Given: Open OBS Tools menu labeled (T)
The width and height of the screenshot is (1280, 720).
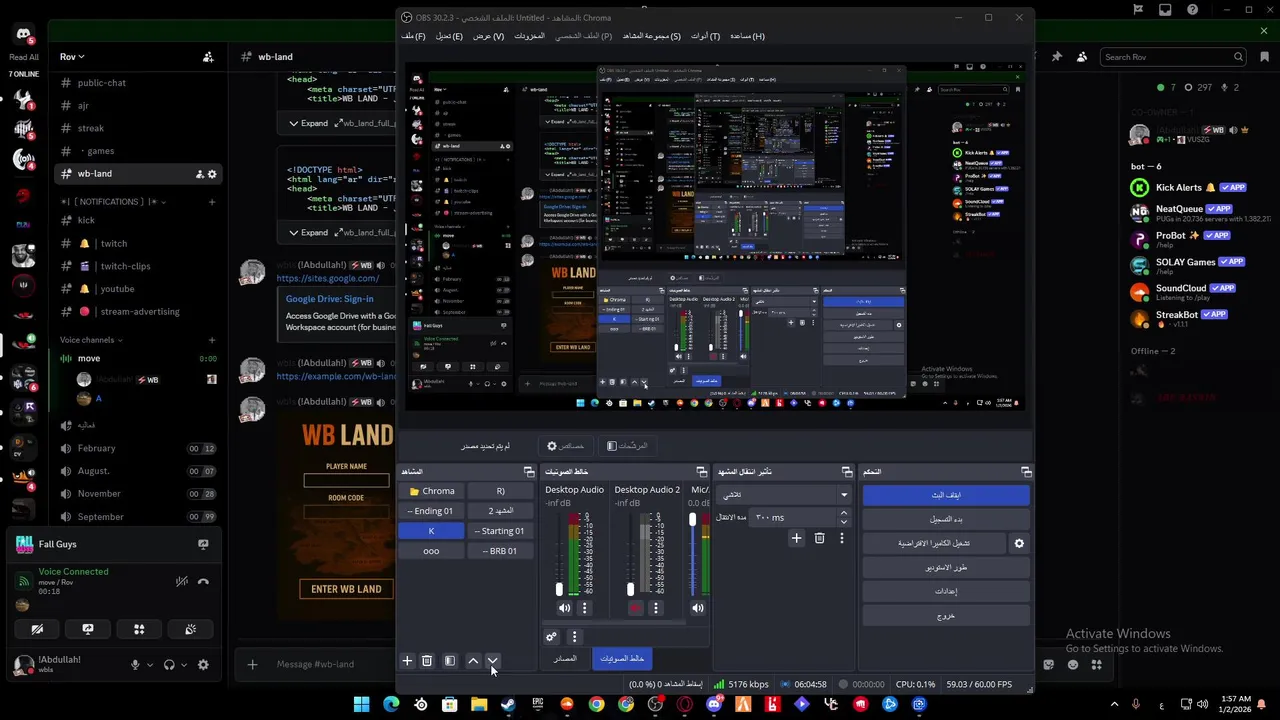Looking at the screenshot, I should (x=705, y=36).
